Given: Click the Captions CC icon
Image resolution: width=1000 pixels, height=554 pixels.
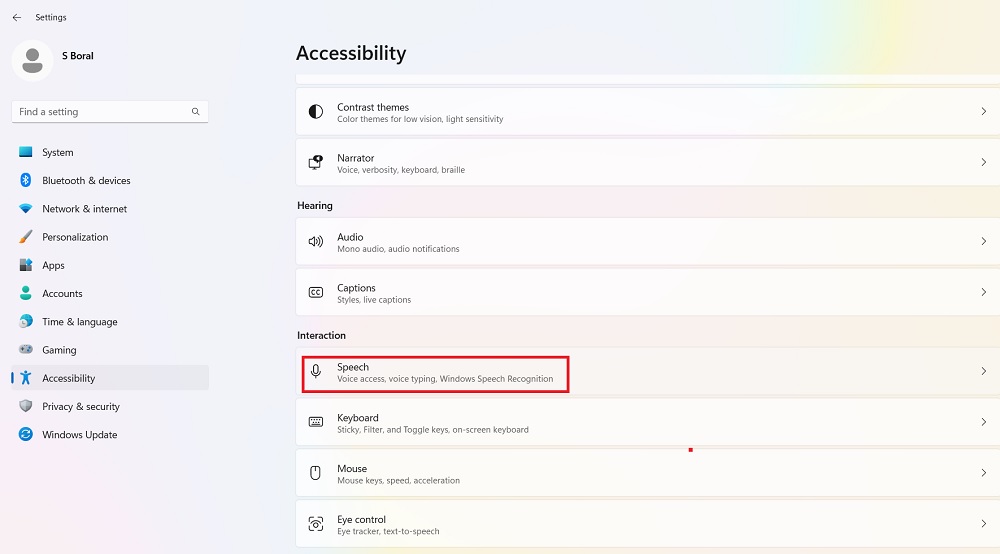Looking at the screenshot, I should (316, 292).
